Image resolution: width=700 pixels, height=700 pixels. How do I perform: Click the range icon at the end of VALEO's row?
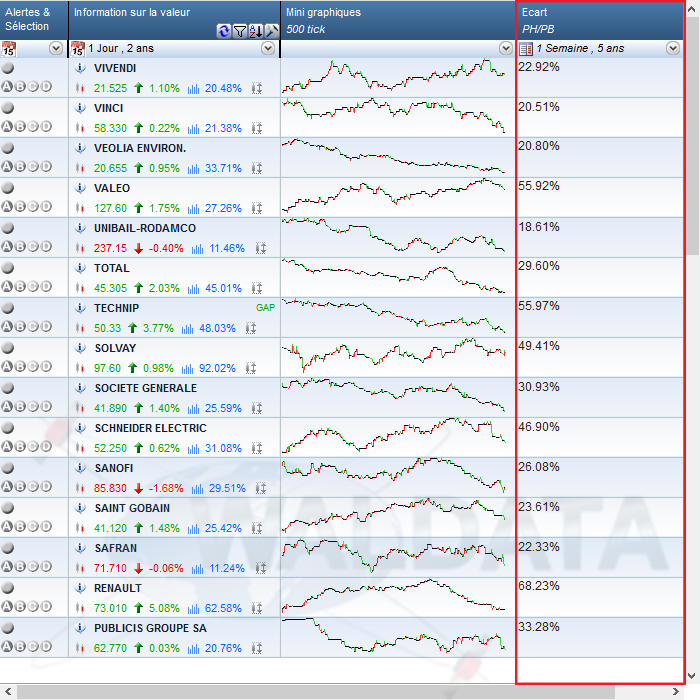coord(257,208)
